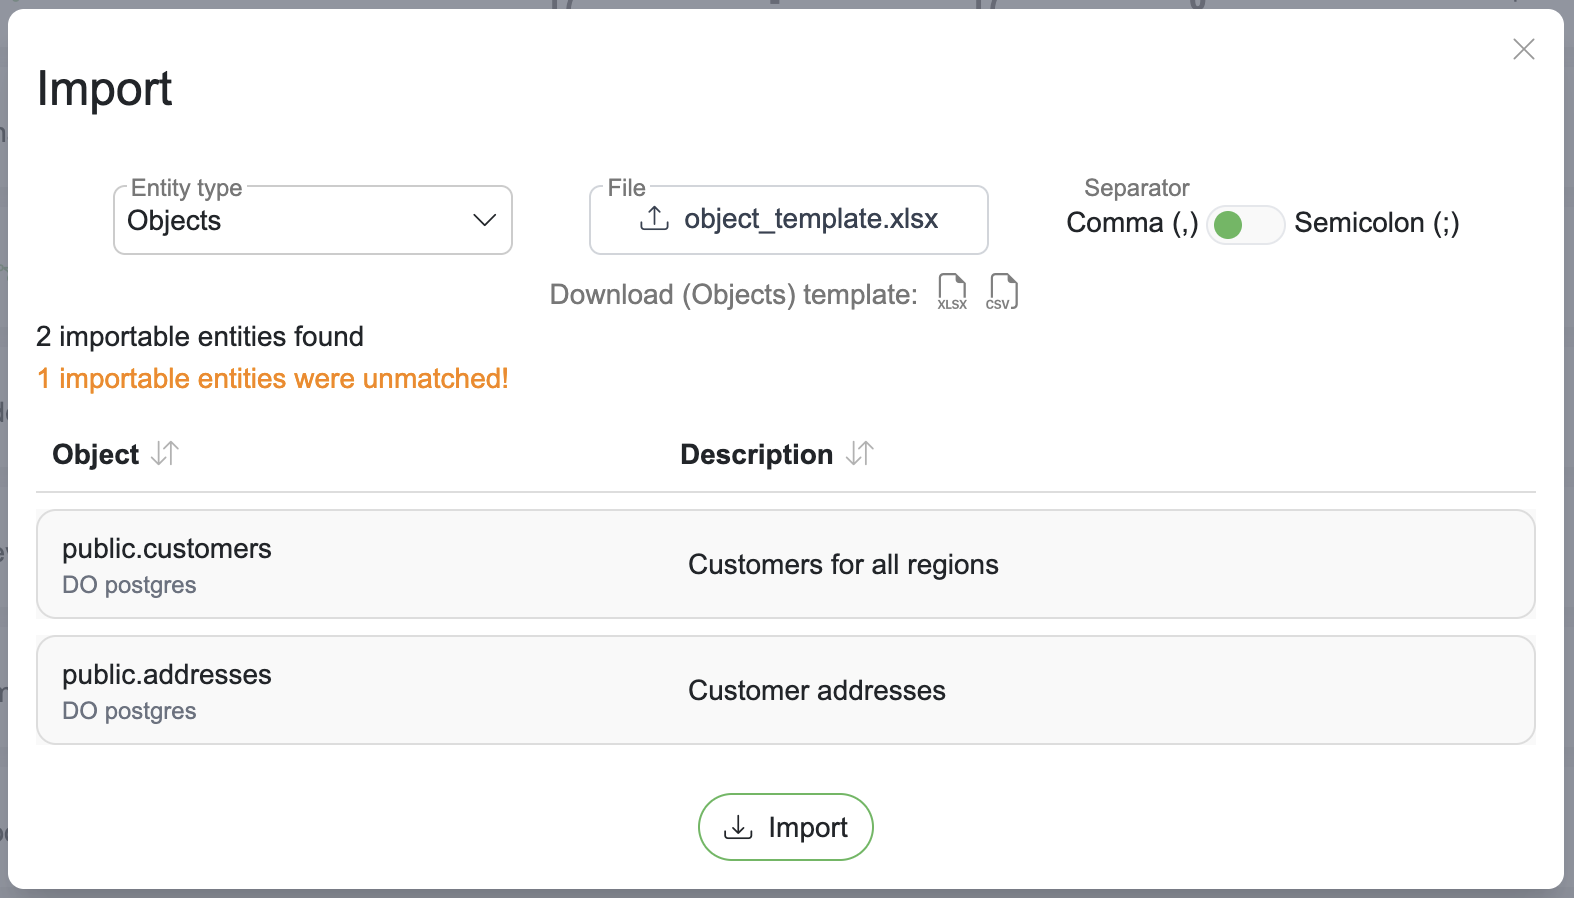1574x898 pixels.
Task: Click the unmatched entities warning text
Action: (273, 379)
